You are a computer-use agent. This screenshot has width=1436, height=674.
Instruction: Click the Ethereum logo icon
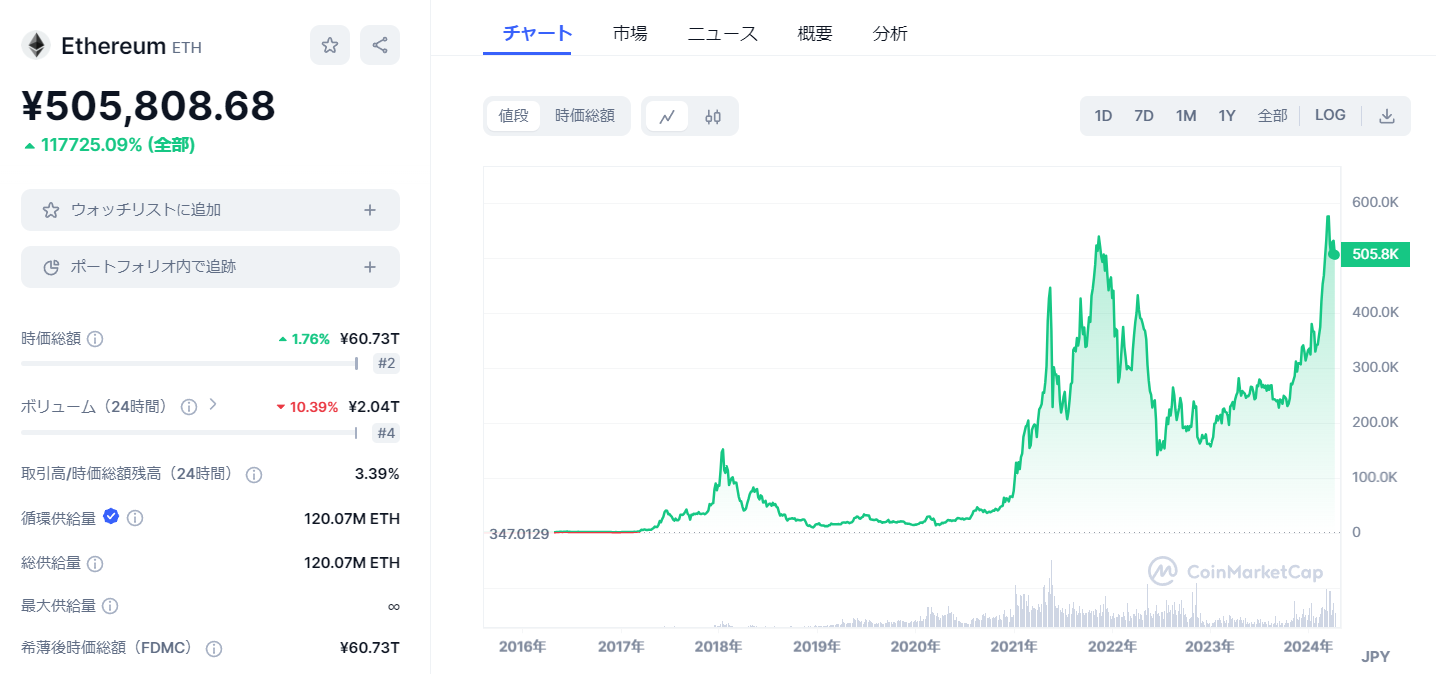tap(36, 45)
